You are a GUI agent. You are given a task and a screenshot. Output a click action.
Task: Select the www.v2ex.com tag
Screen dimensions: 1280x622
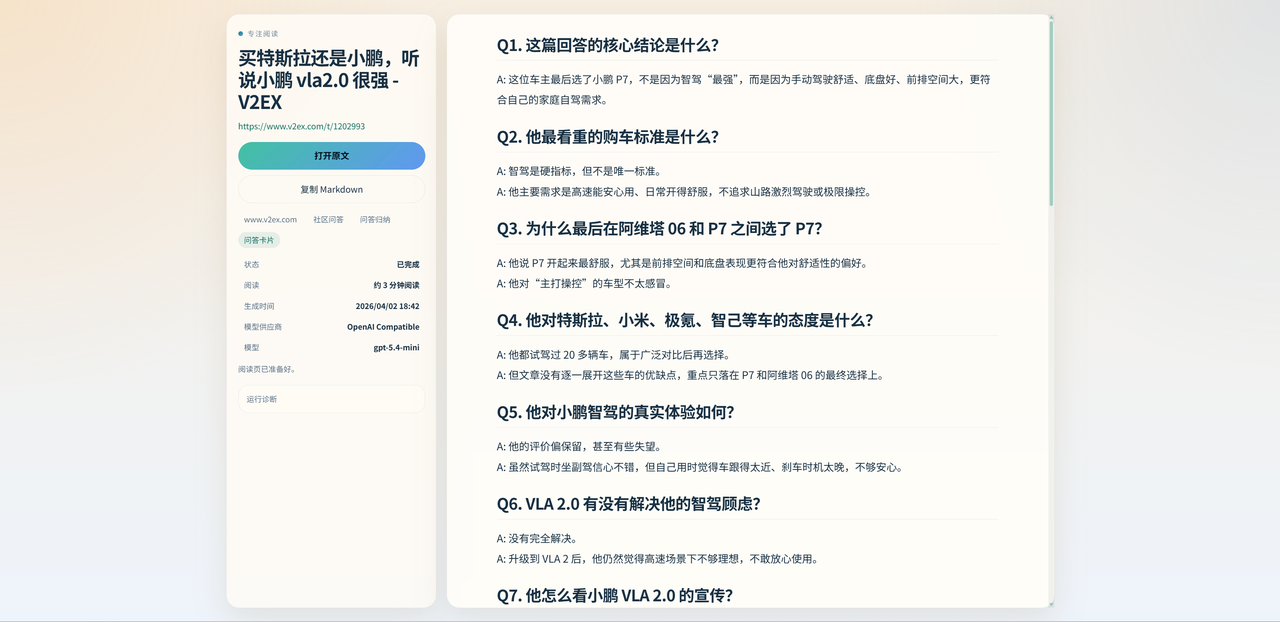pos(270,219)
